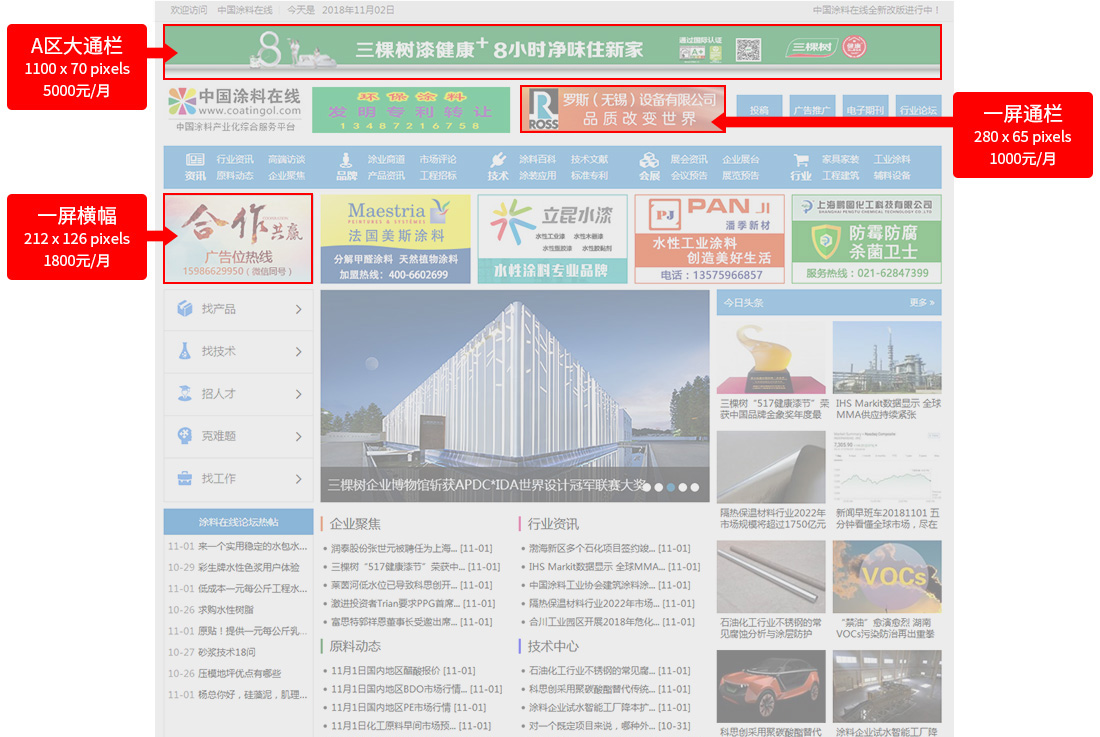Click the 会展 cubes icon in navigation
The image size is (1100, 737).
pyautogui.click(x=649, y=160)
